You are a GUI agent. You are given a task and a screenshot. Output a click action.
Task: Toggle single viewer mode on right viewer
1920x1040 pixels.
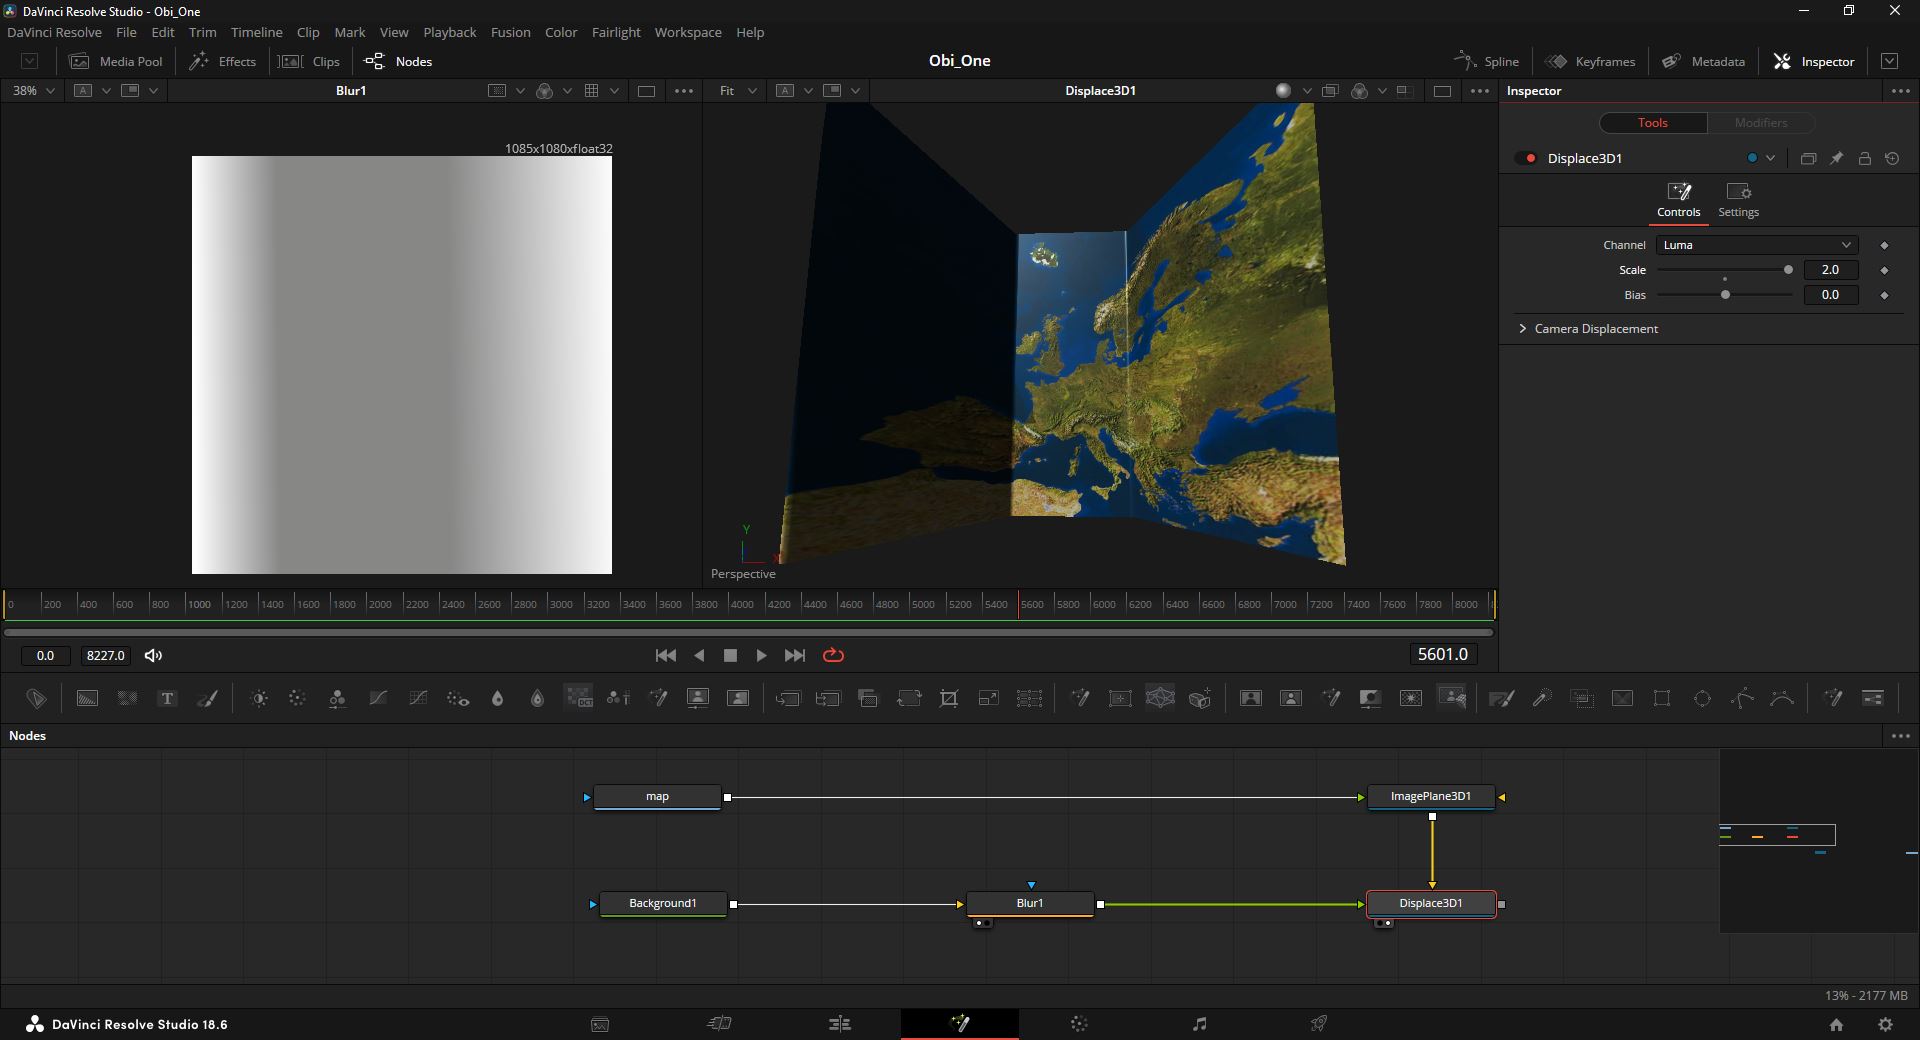click(1442, 90)
